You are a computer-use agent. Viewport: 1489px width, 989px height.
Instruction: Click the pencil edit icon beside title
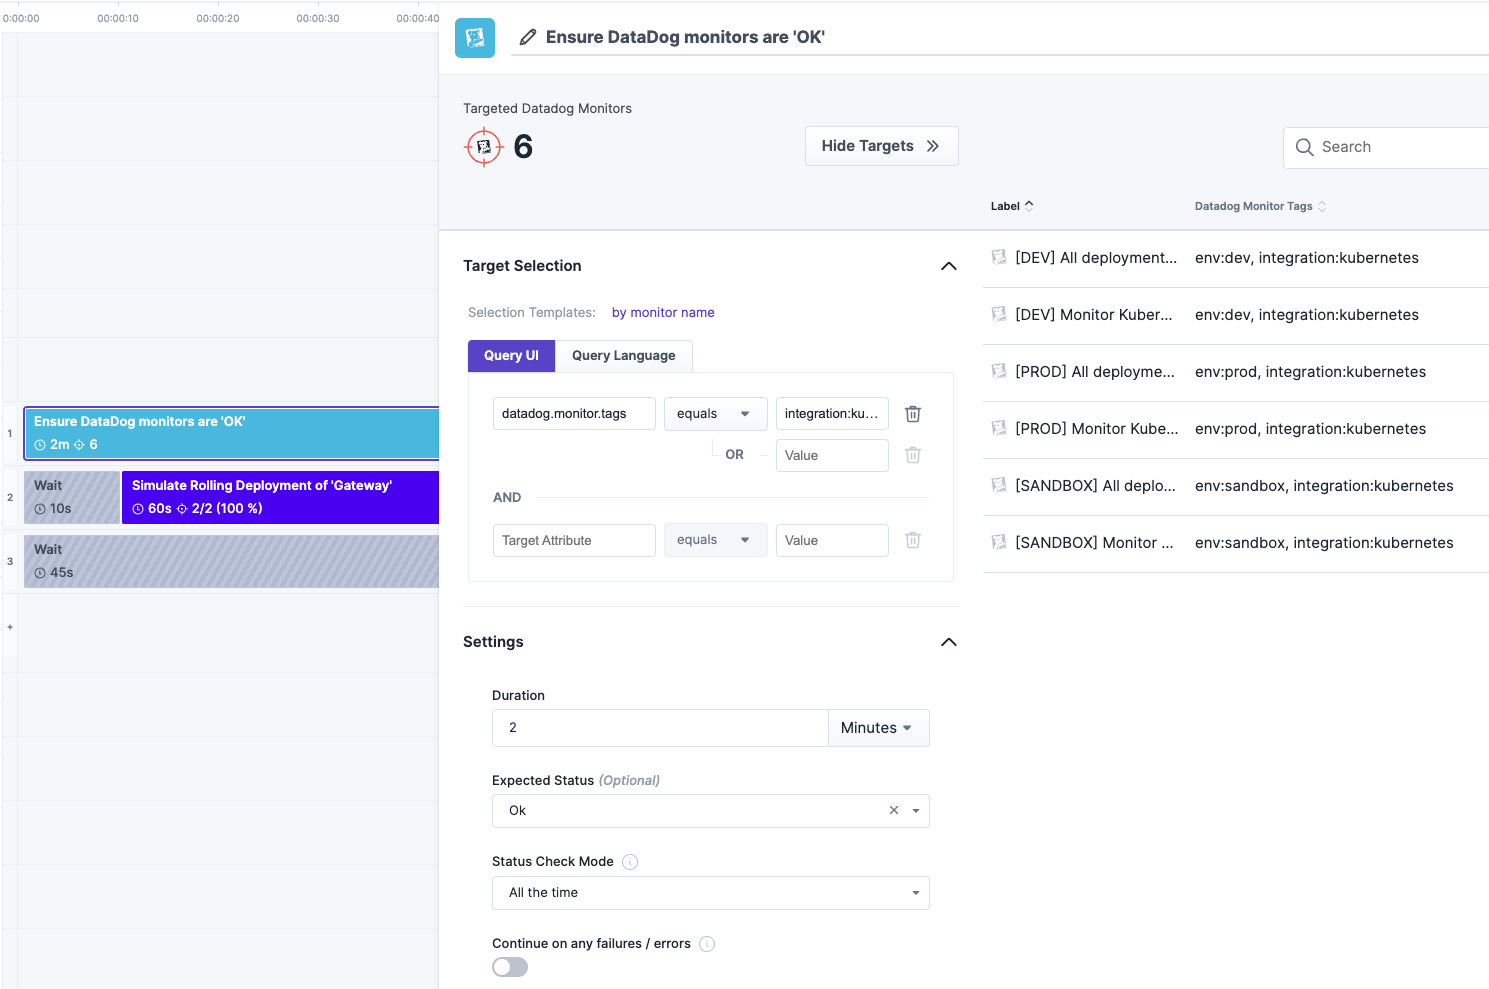[528, 37]
